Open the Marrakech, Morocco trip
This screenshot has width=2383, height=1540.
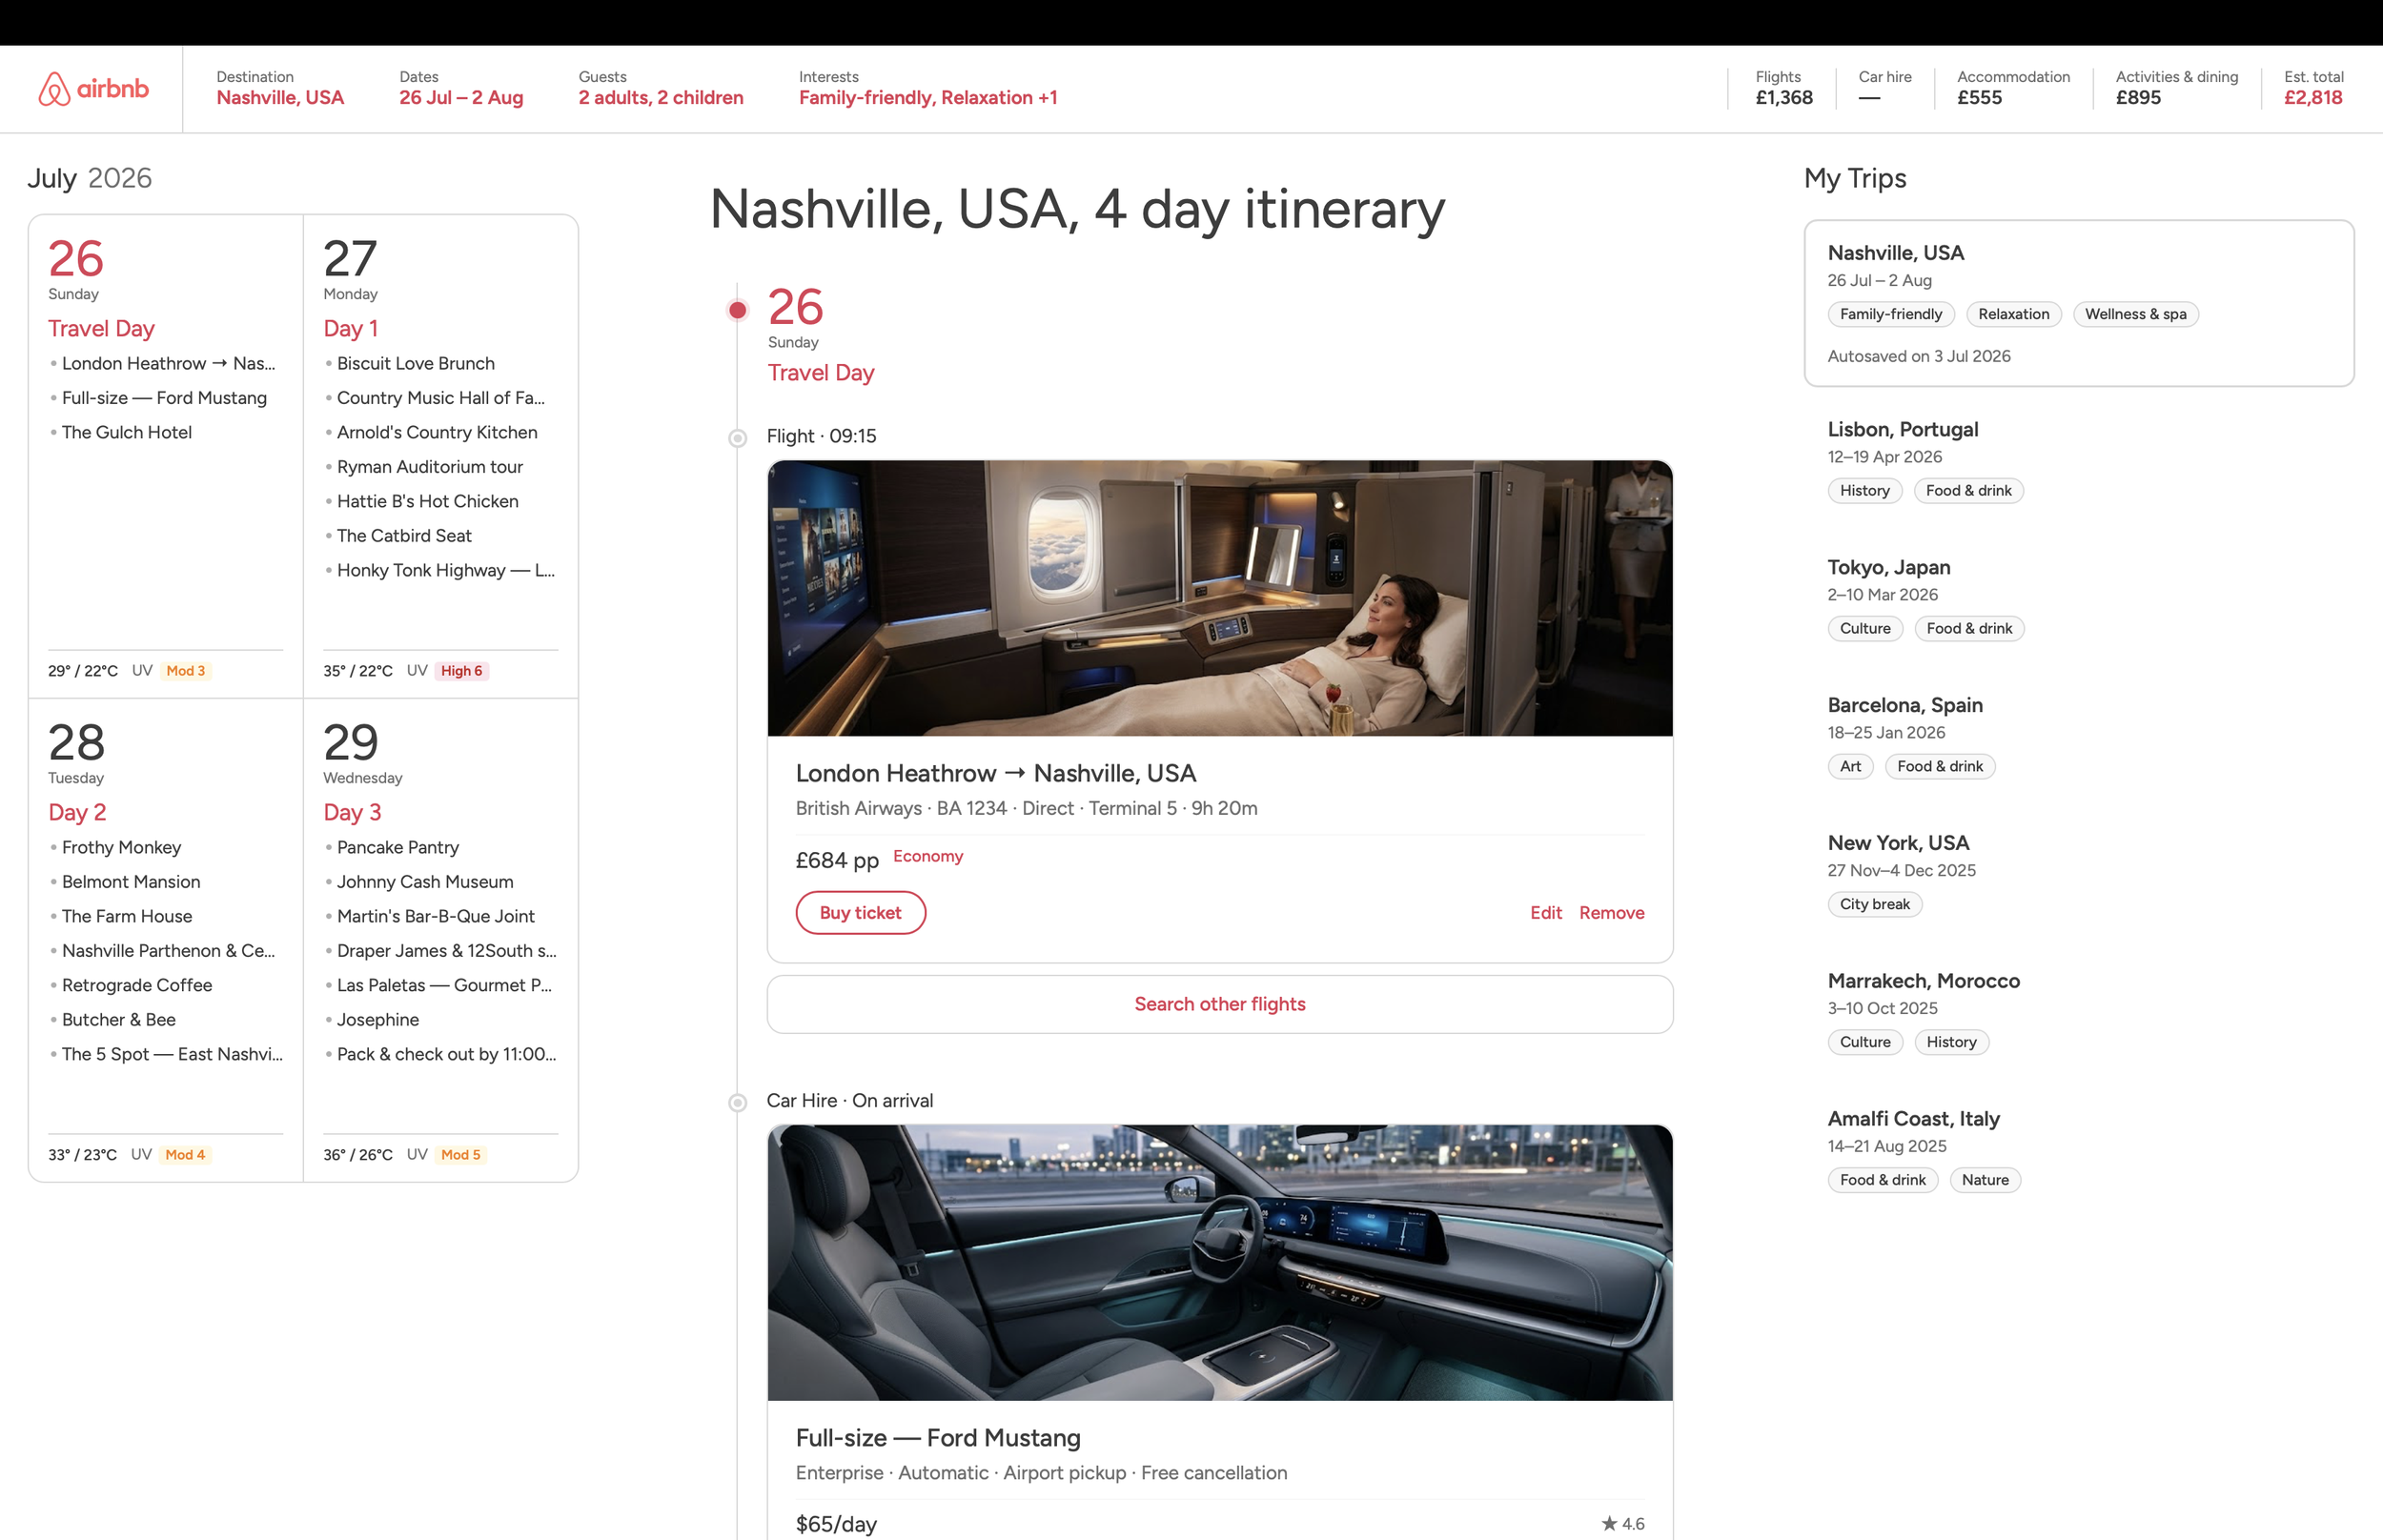point(2079,1014)
